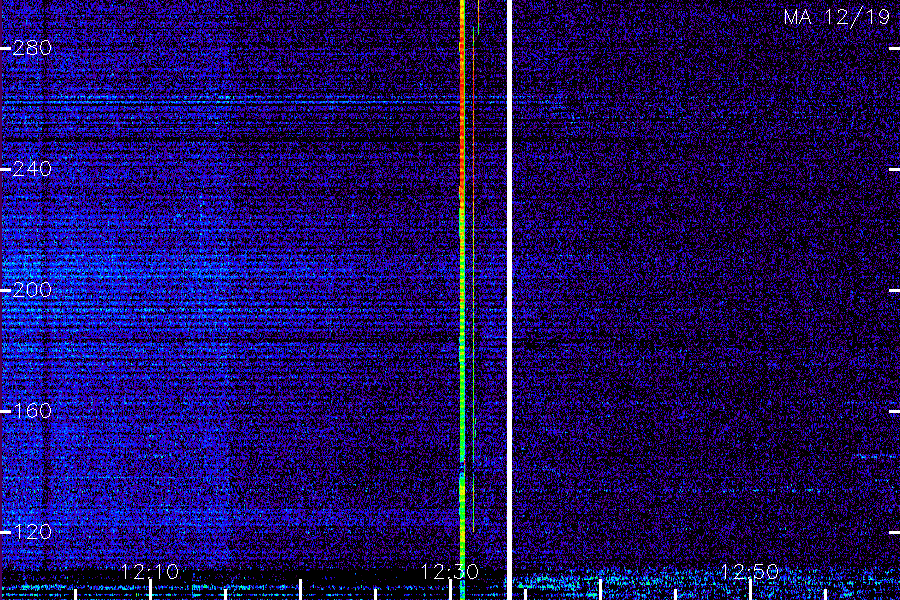Click the 12:50 time axis label
Screen dimensions: 900x600
749,572
